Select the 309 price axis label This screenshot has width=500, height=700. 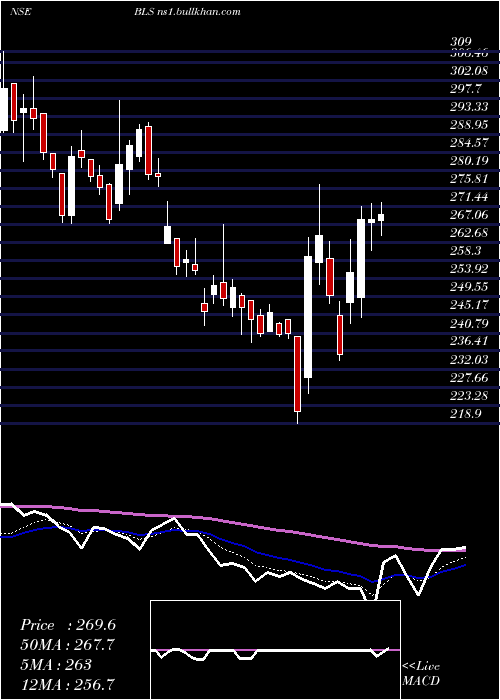(461, 42)
